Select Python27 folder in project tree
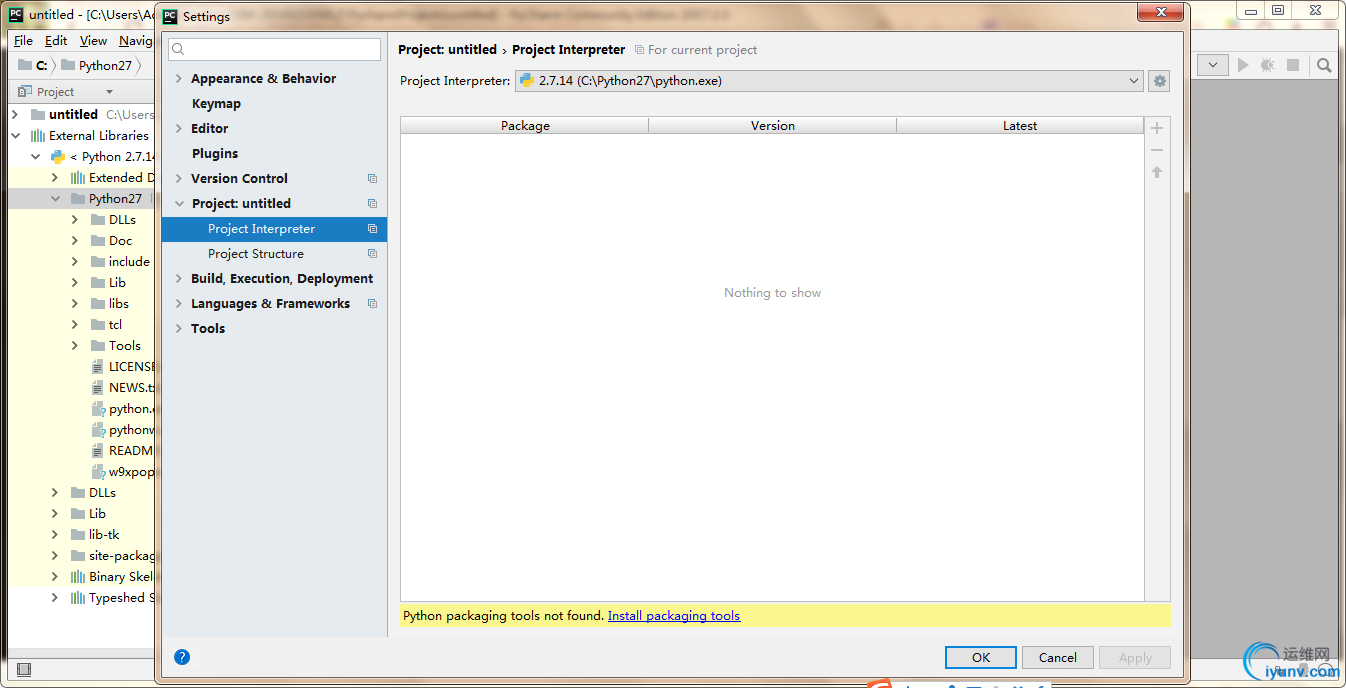 click(x=115, y=199)
